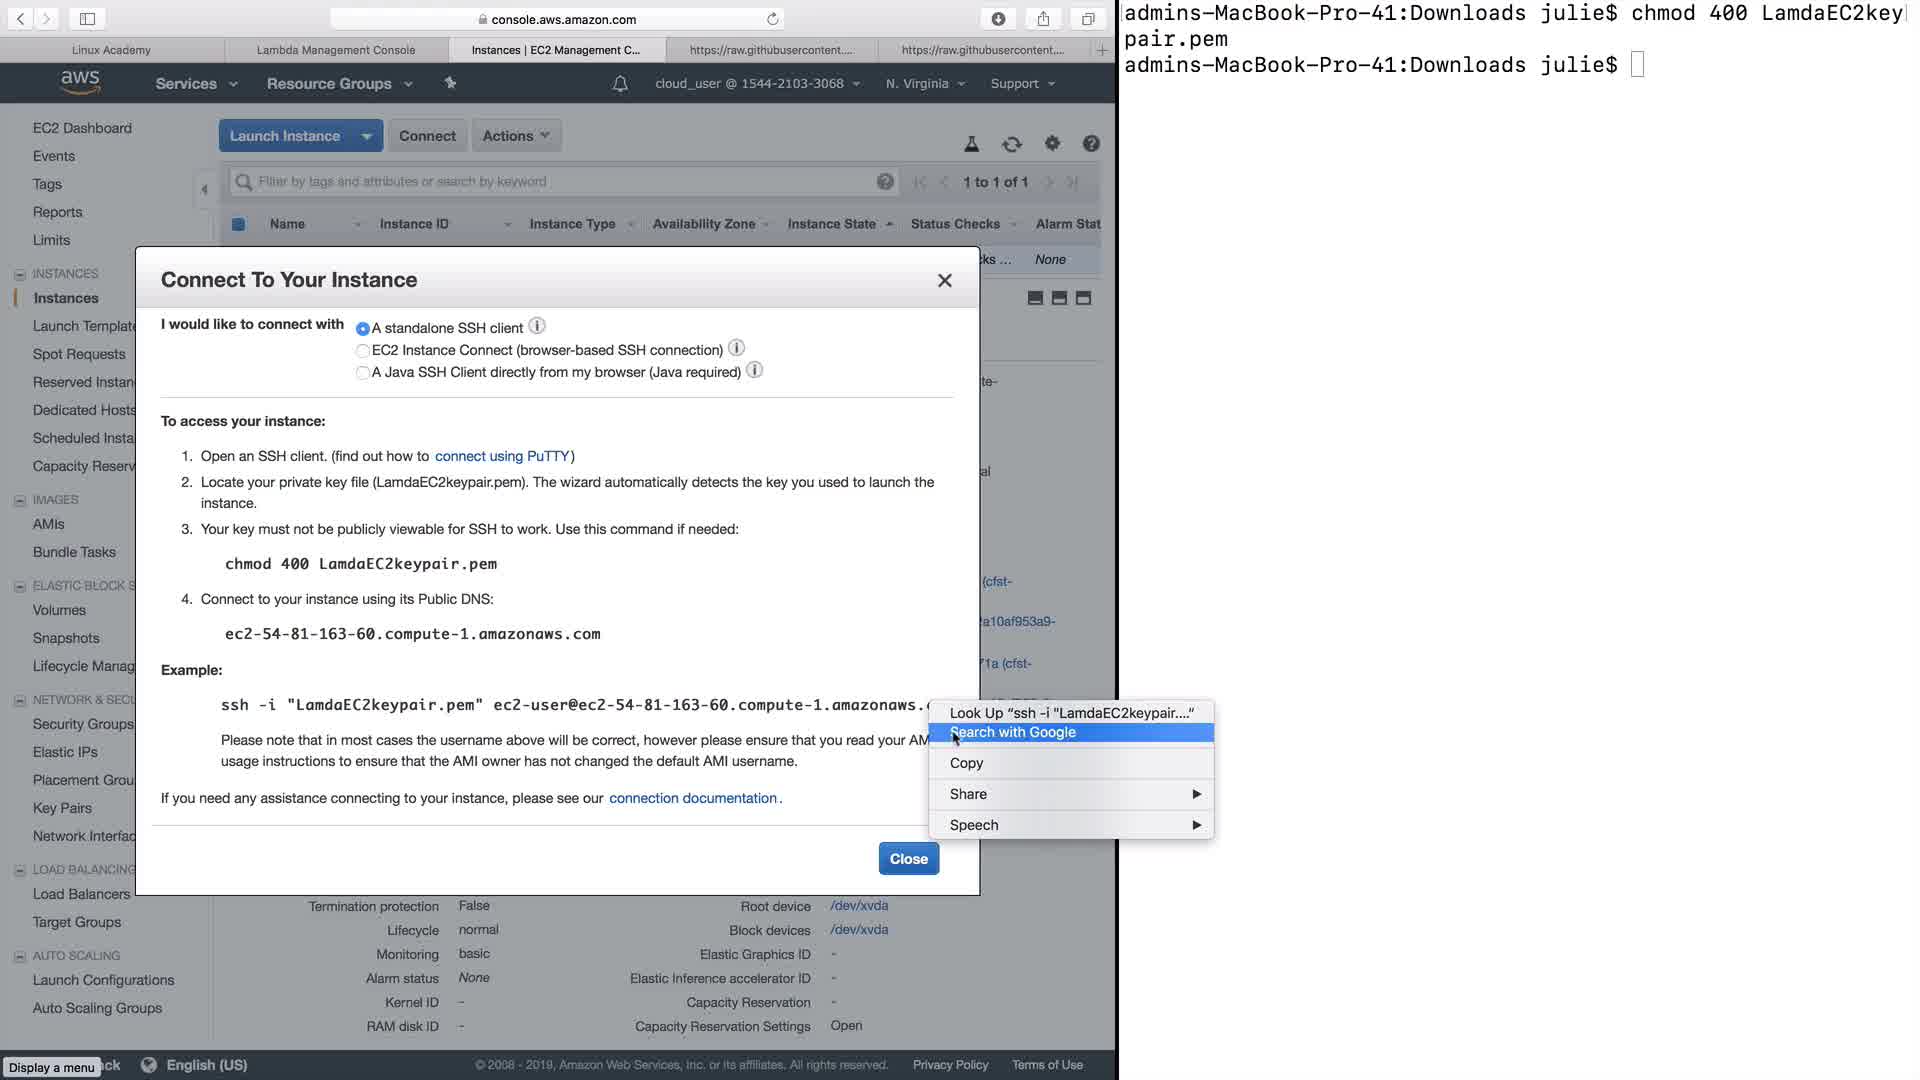Click the refresh instances icon

coord(1012,144)
